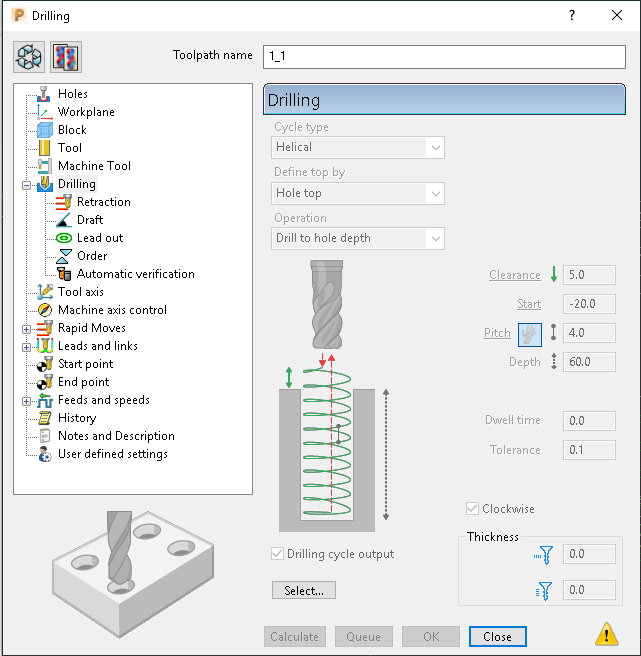641x656 pixels.
Task: Select the Lead out spiral icon
Action: [64, 238]
